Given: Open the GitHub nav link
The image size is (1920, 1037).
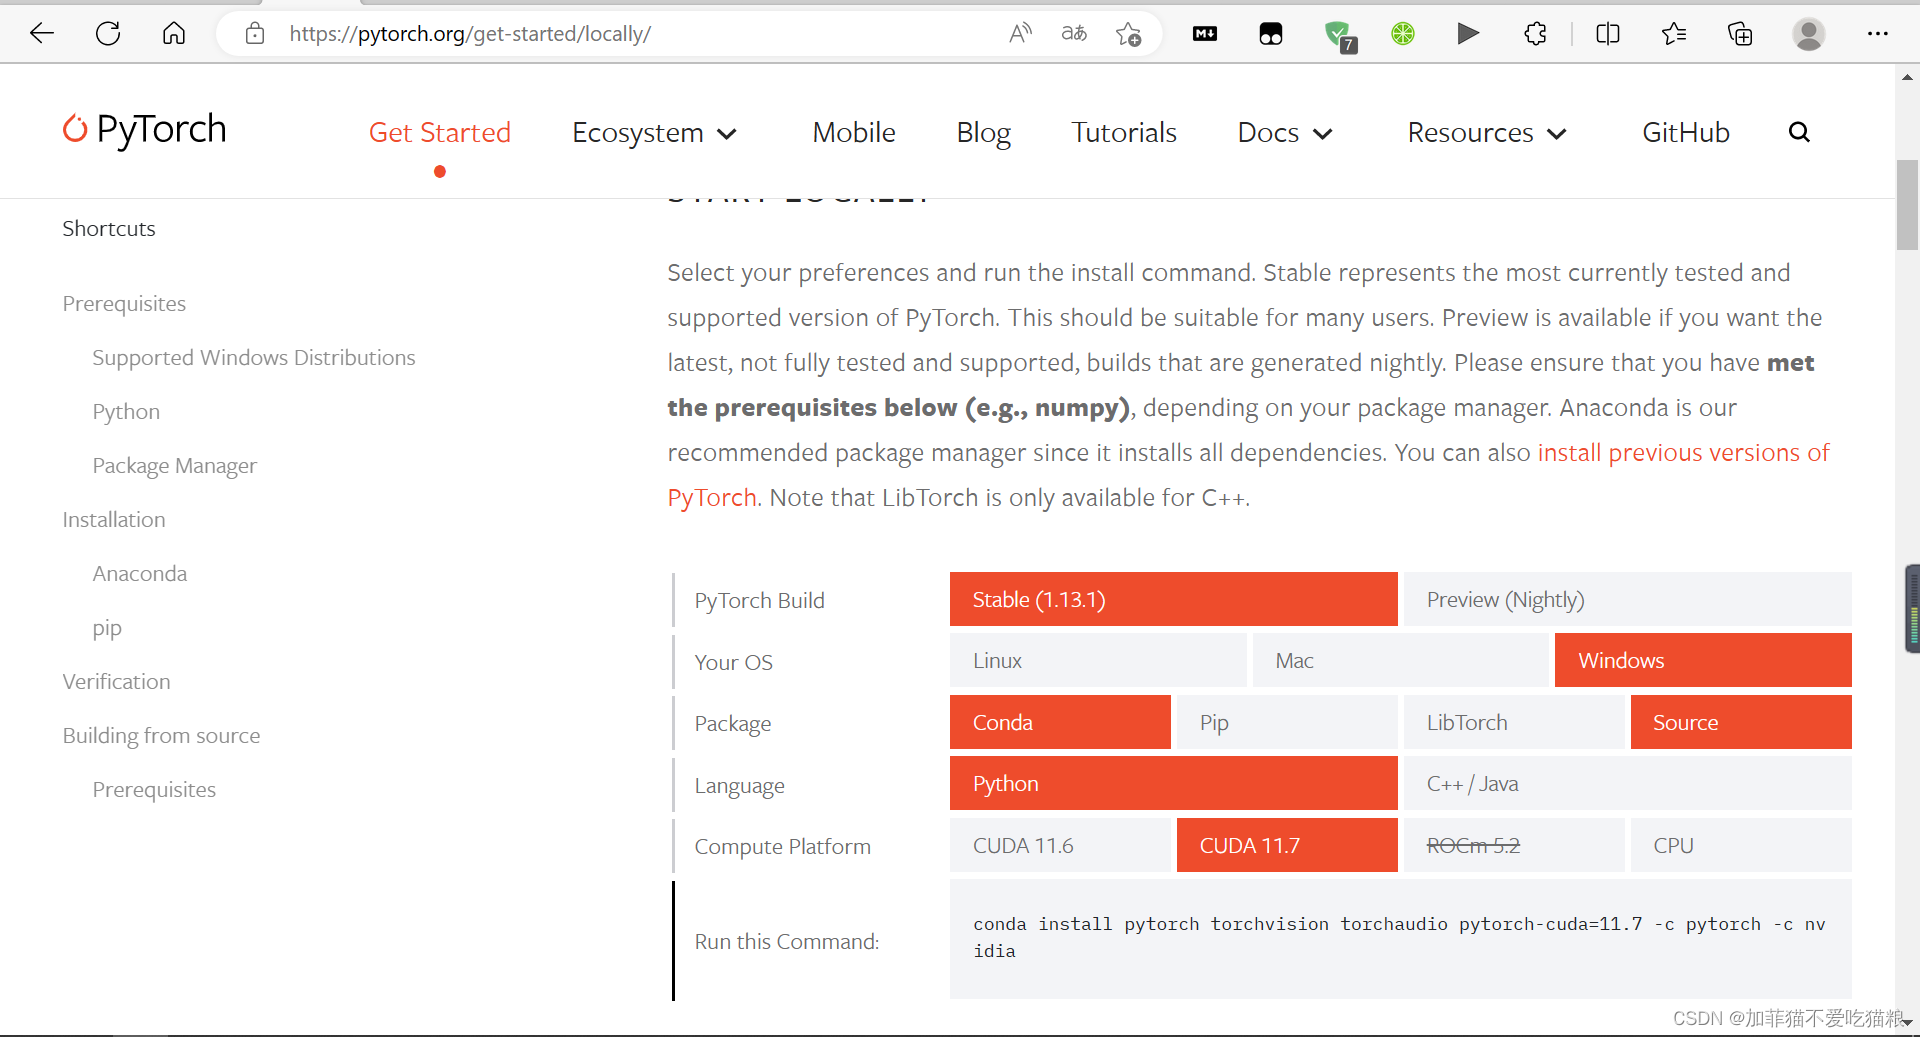Looking at the screenshot, I should pyautogui.click(x=1686, y=133).
